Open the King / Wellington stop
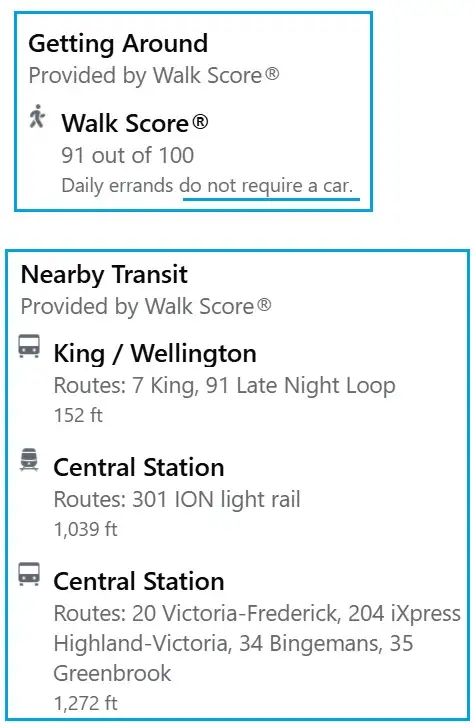The height and width of the screenshot is (727, 474). coord(155,354)
